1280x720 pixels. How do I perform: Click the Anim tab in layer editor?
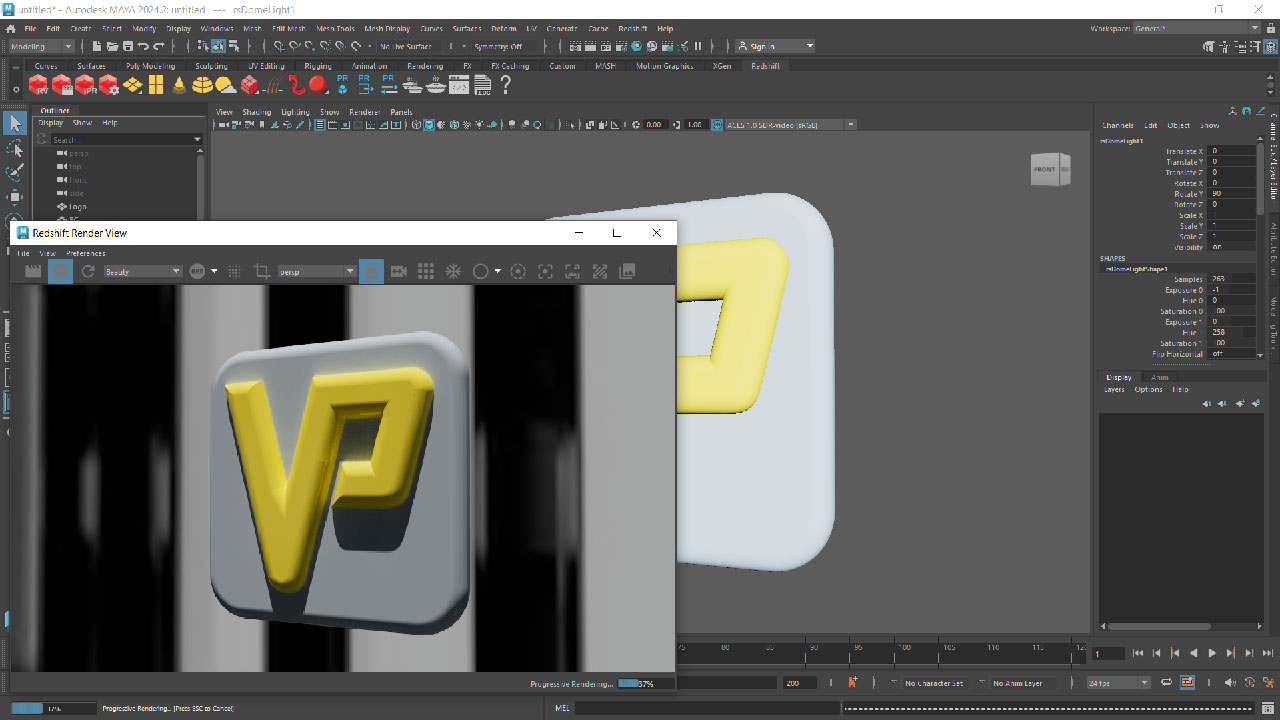click(1159, 377)
